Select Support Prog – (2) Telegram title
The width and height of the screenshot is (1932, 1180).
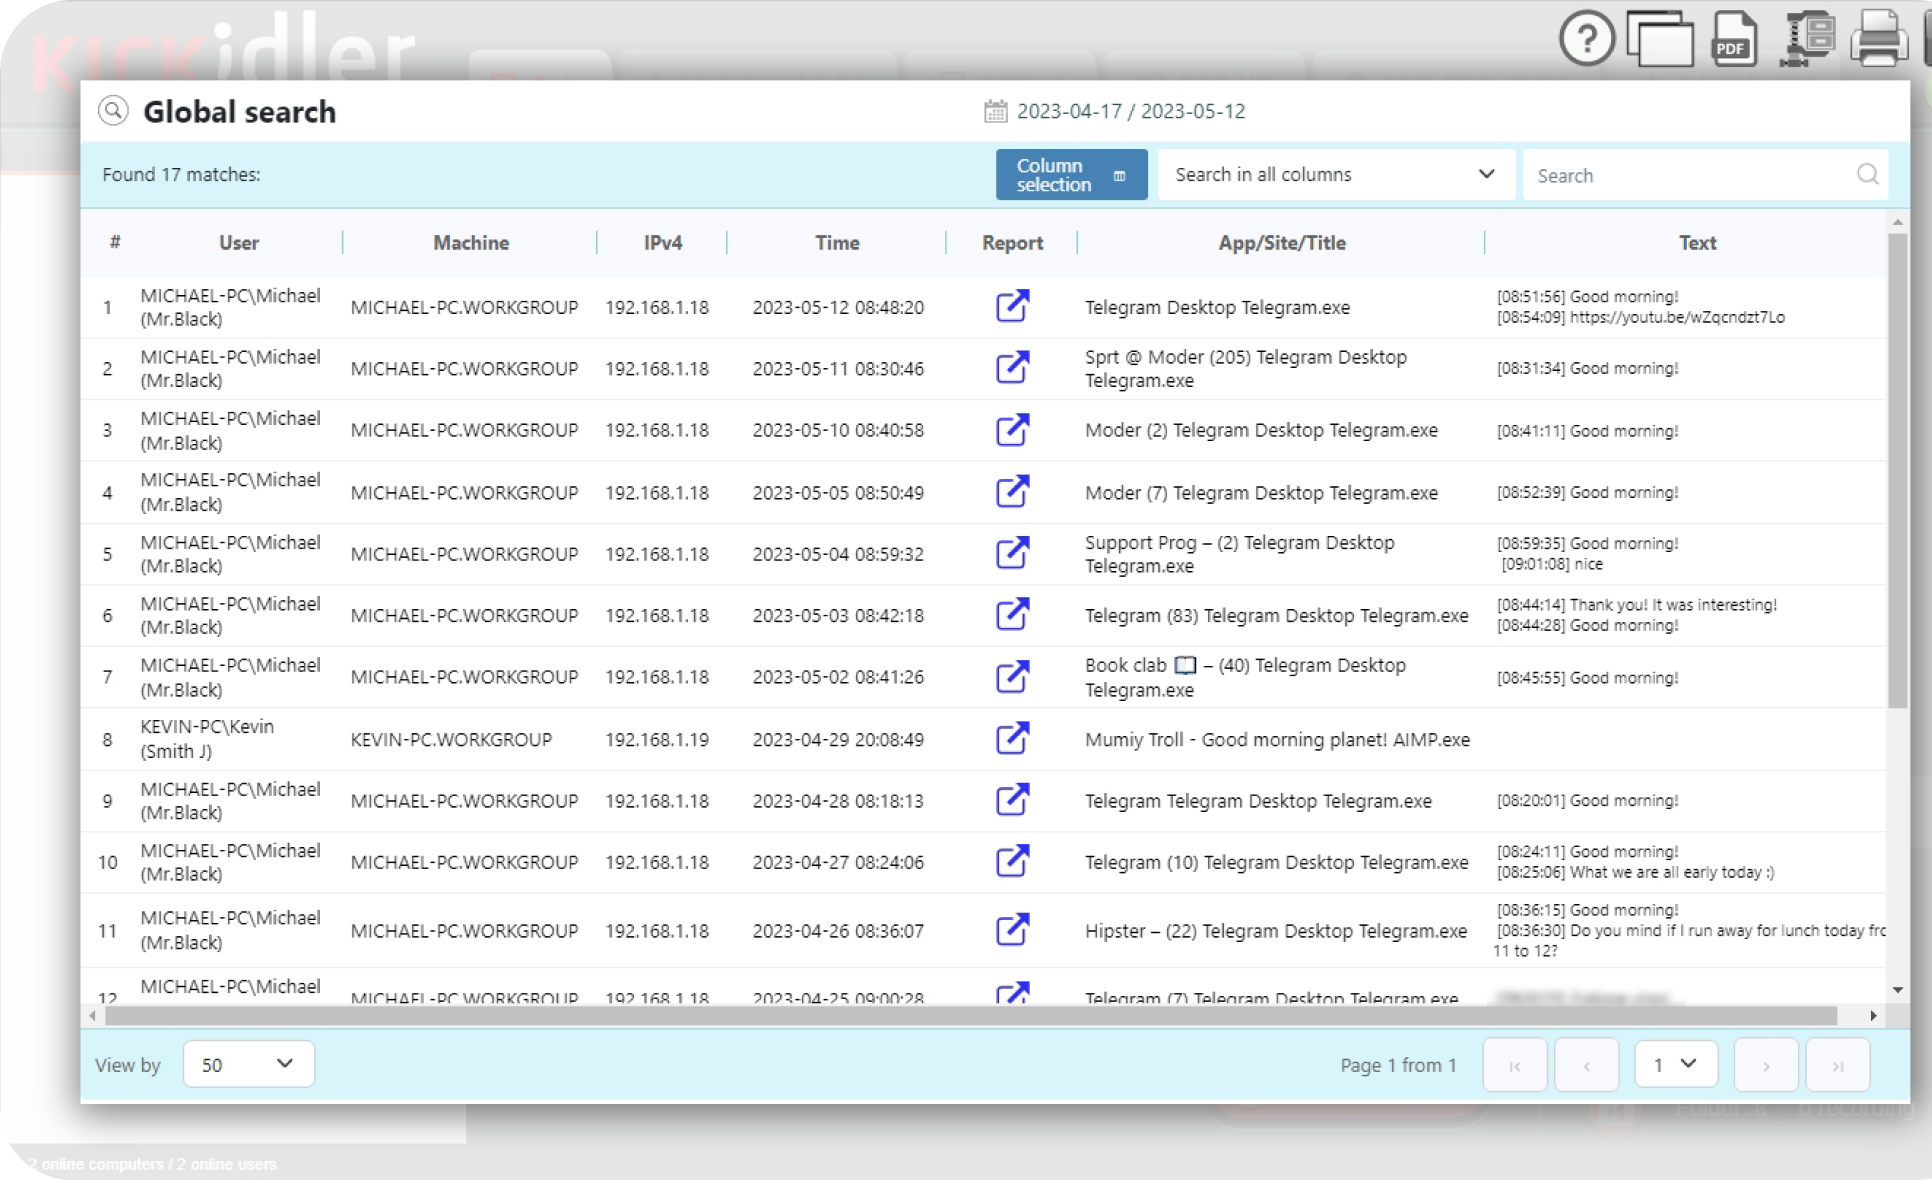(1240, 554)
